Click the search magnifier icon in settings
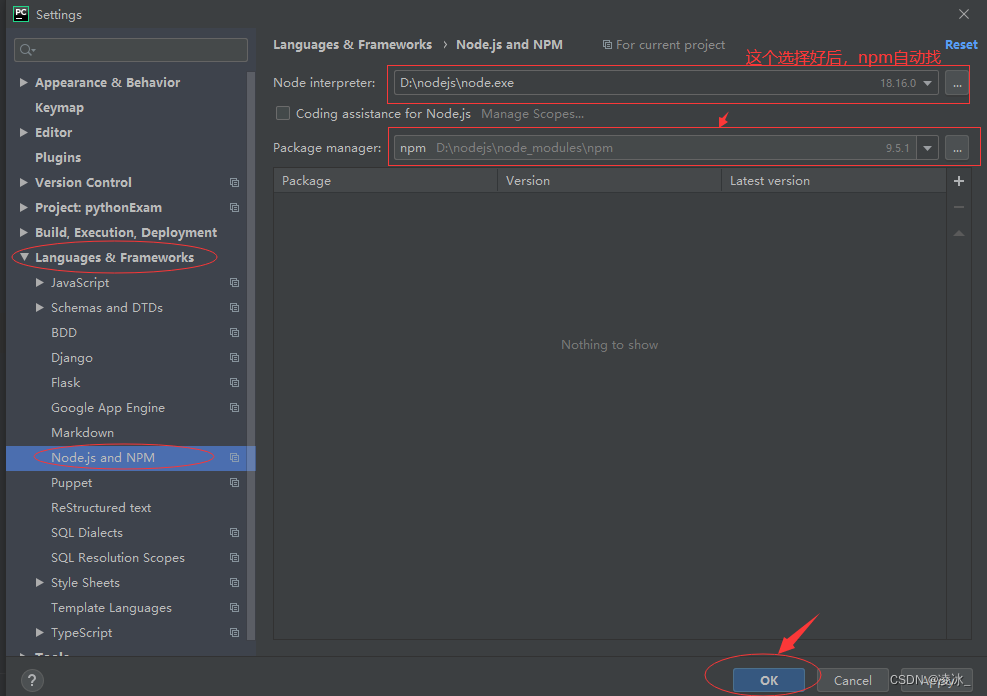The width and height of the screenshot is (987, 696). [27, 50]
